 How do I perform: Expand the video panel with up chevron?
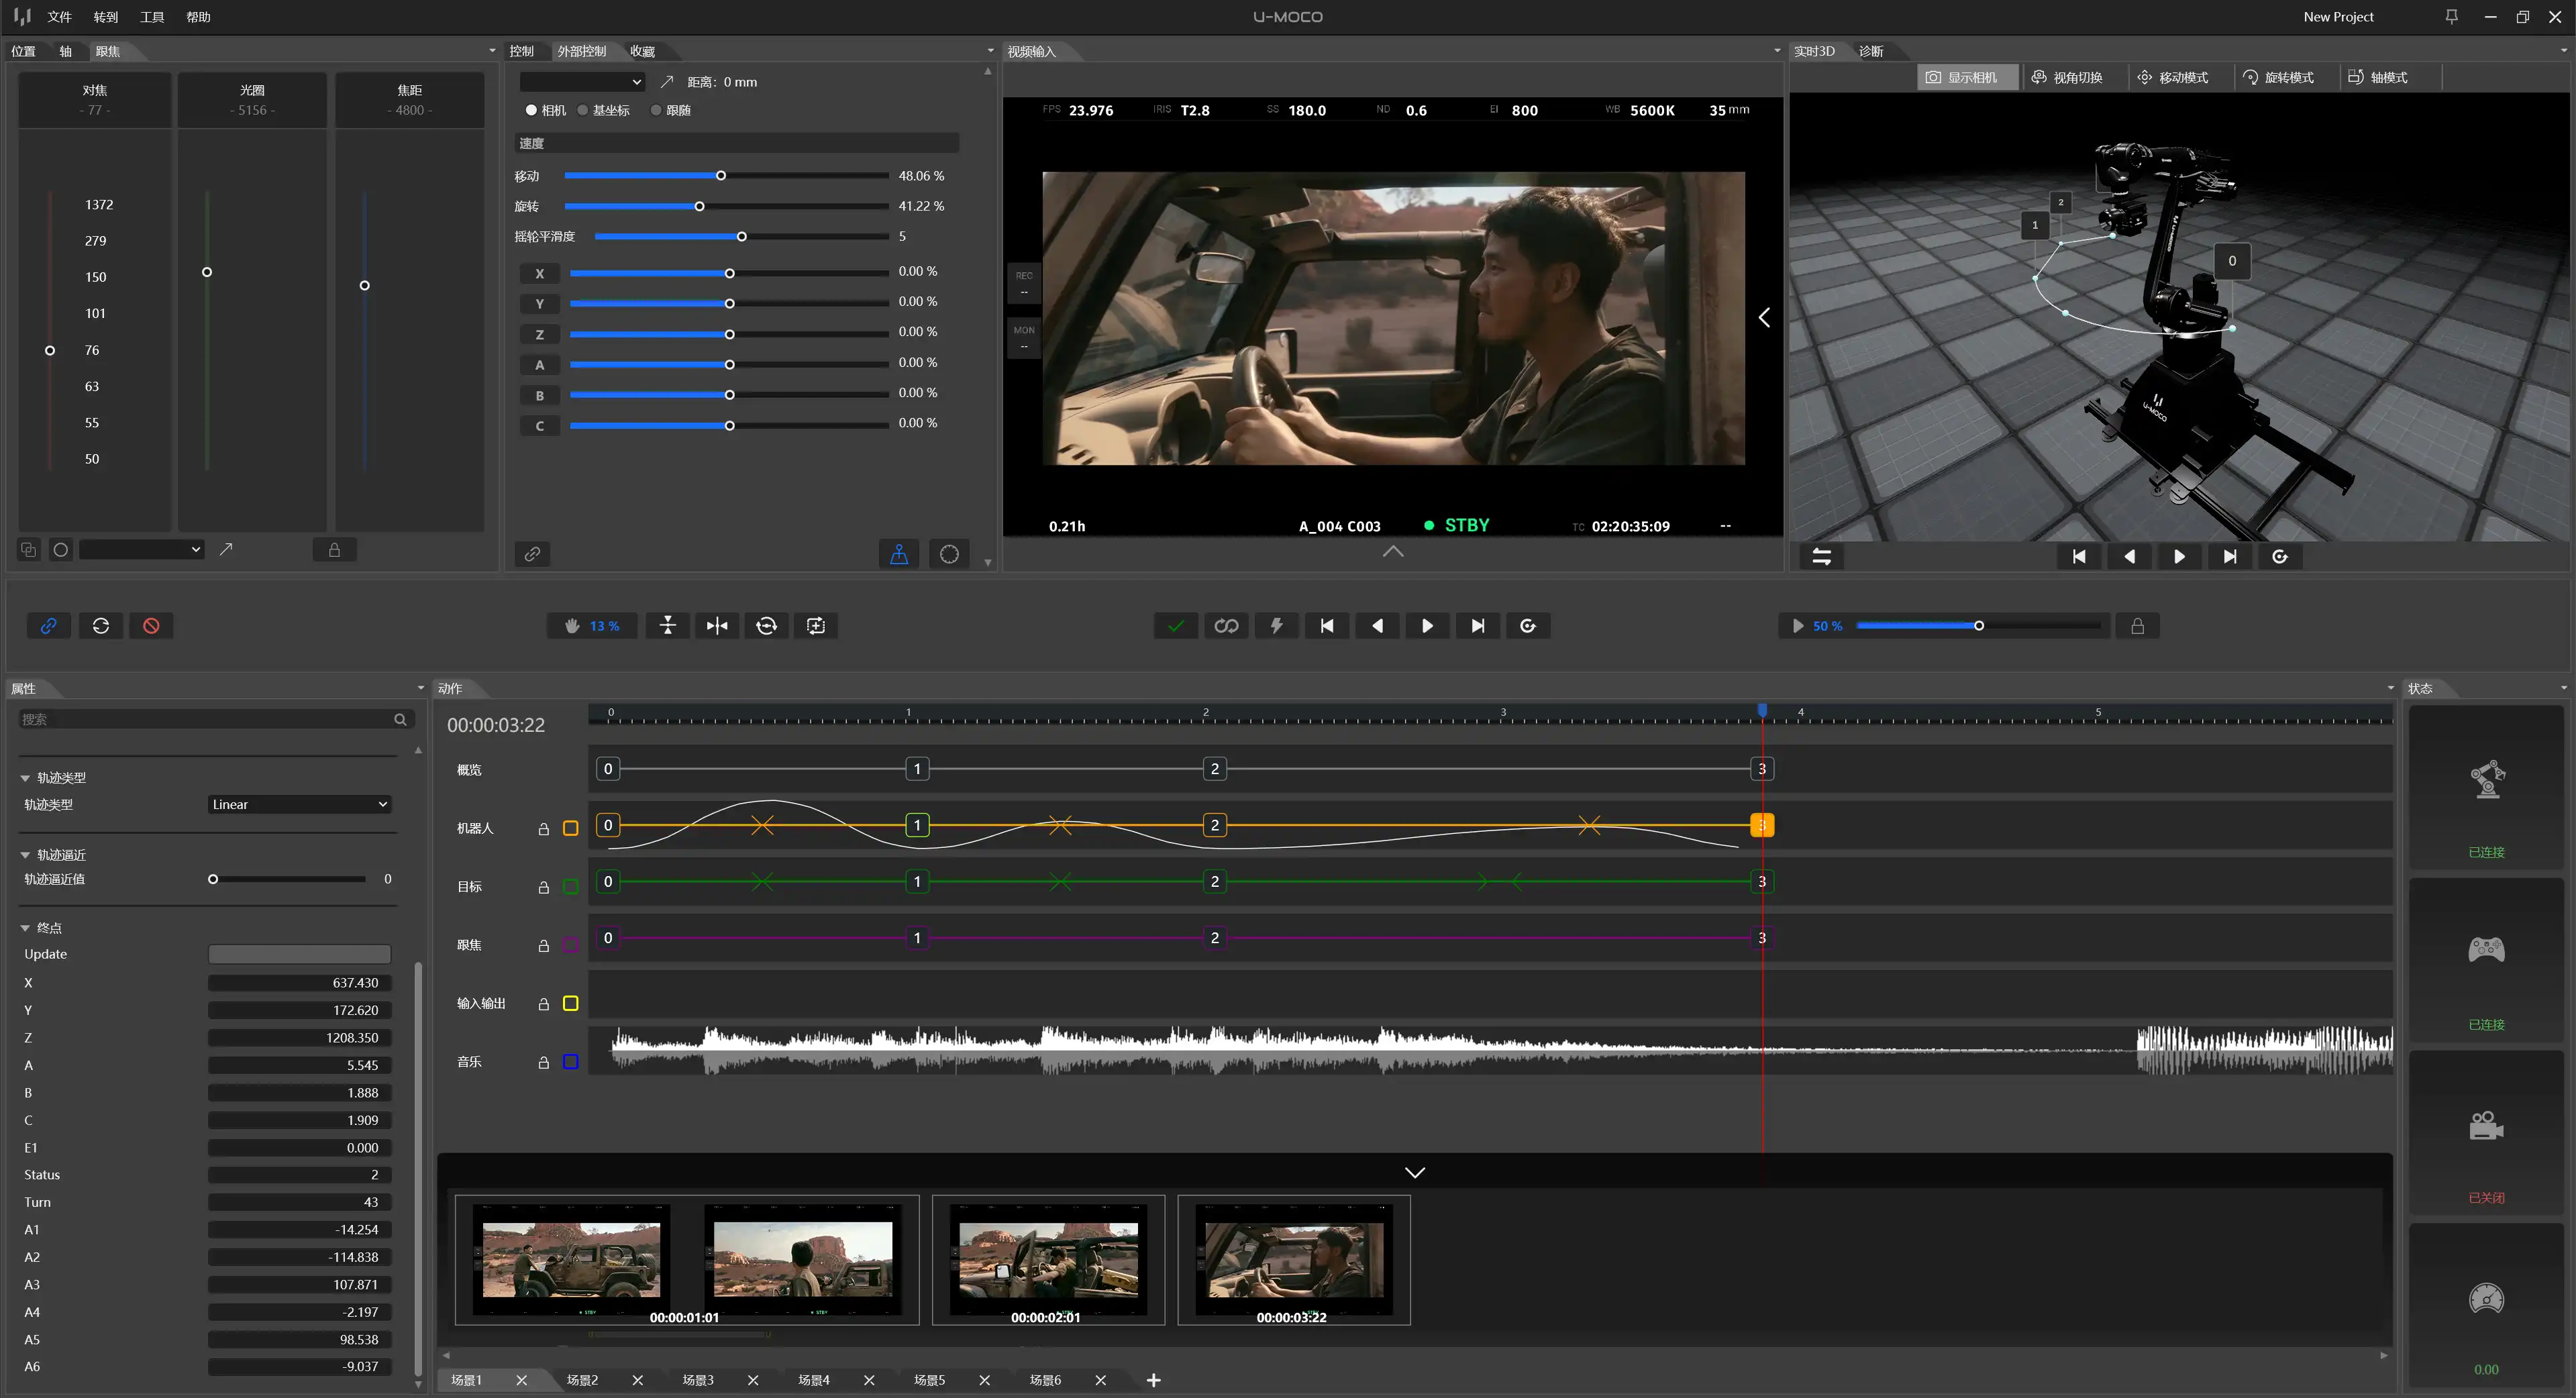1392,551
